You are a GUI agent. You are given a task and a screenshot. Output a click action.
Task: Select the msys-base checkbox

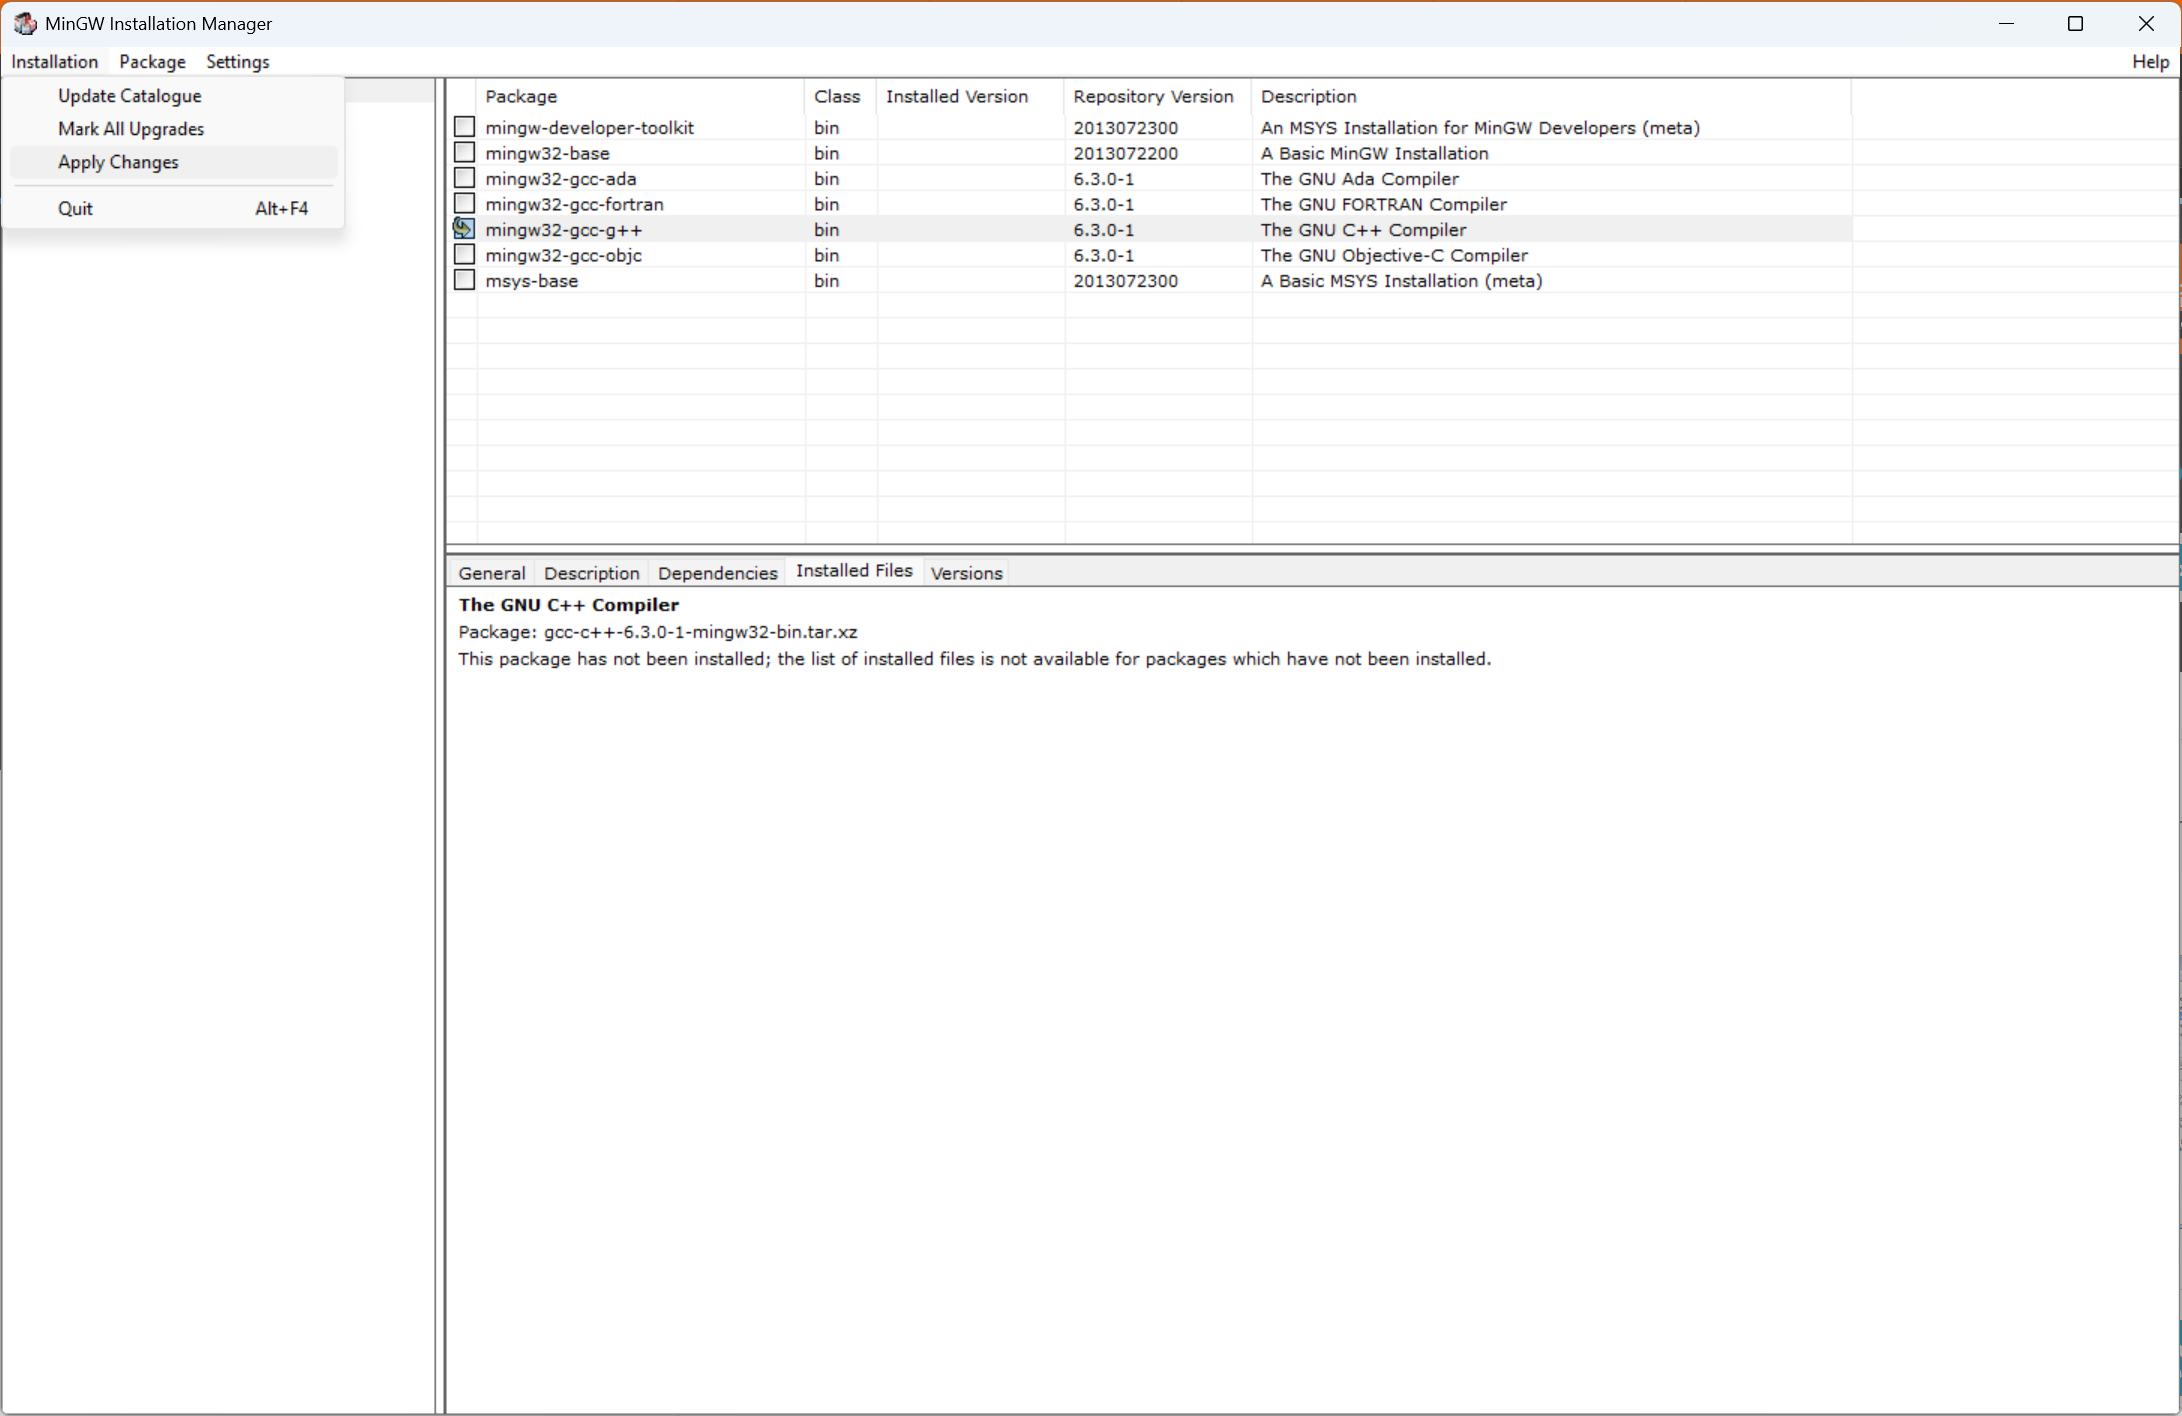464,280
